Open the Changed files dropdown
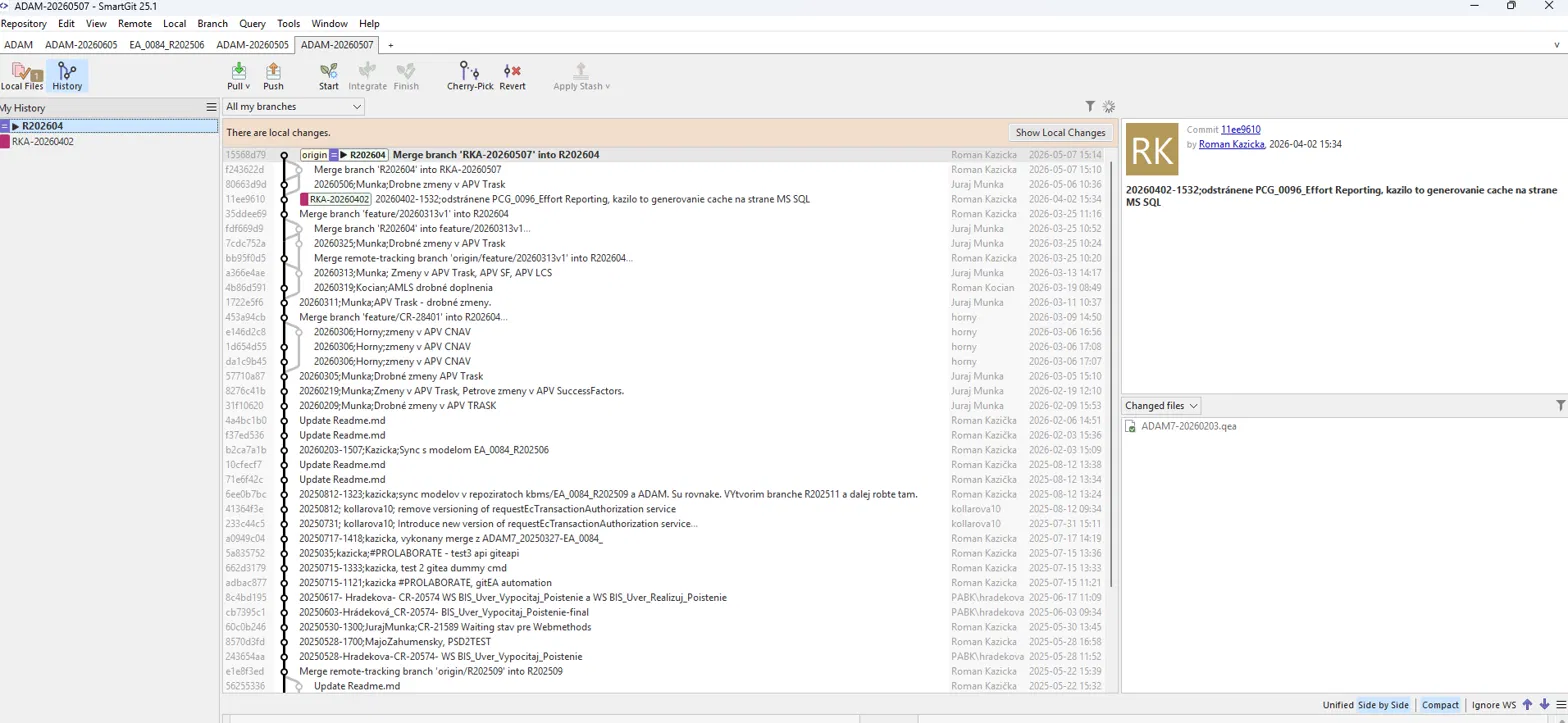This screenshot has height=723, width=1568. tap(1161, 406)
